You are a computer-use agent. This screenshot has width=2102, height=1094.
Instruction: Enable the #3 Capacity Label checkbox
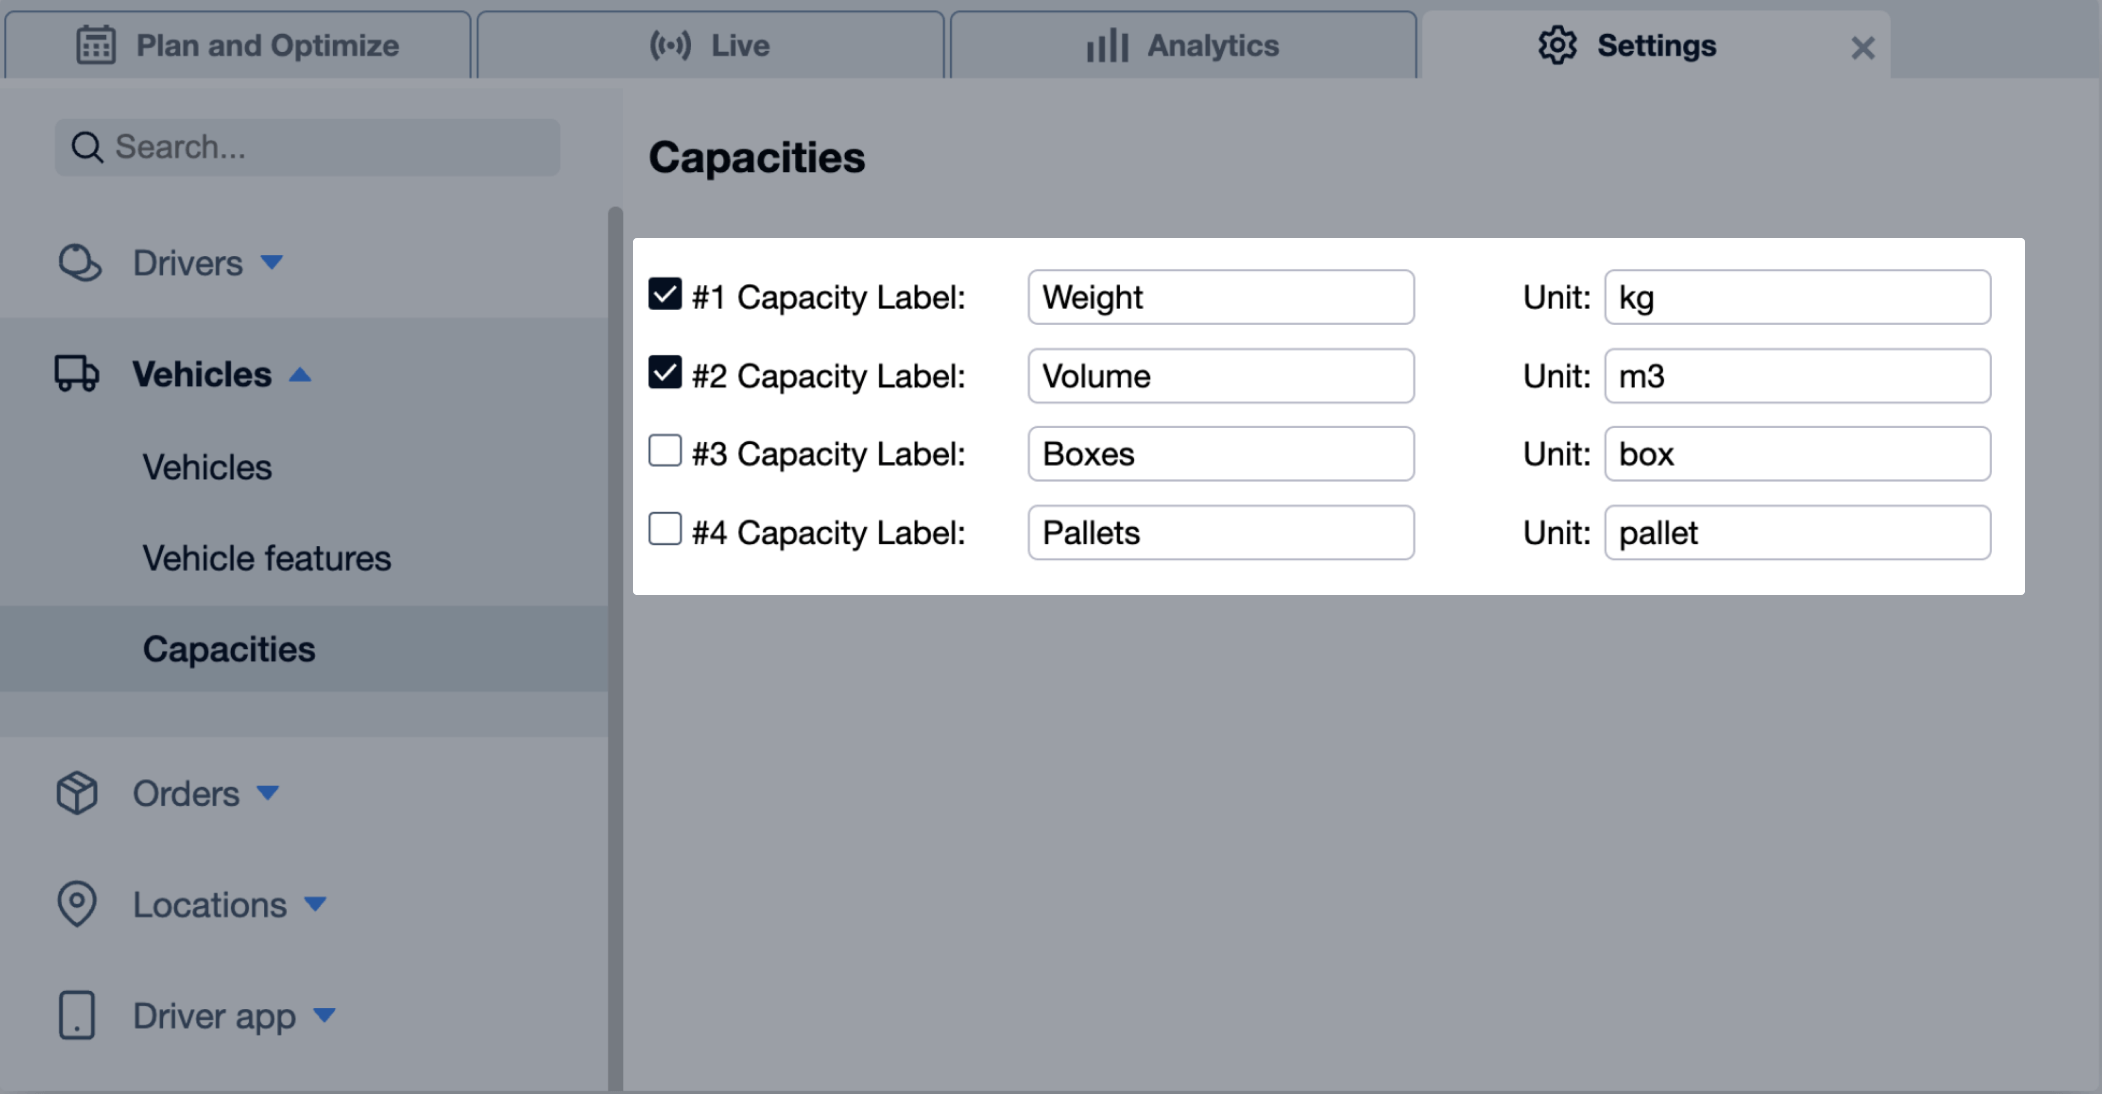click(x=664, y=451)
